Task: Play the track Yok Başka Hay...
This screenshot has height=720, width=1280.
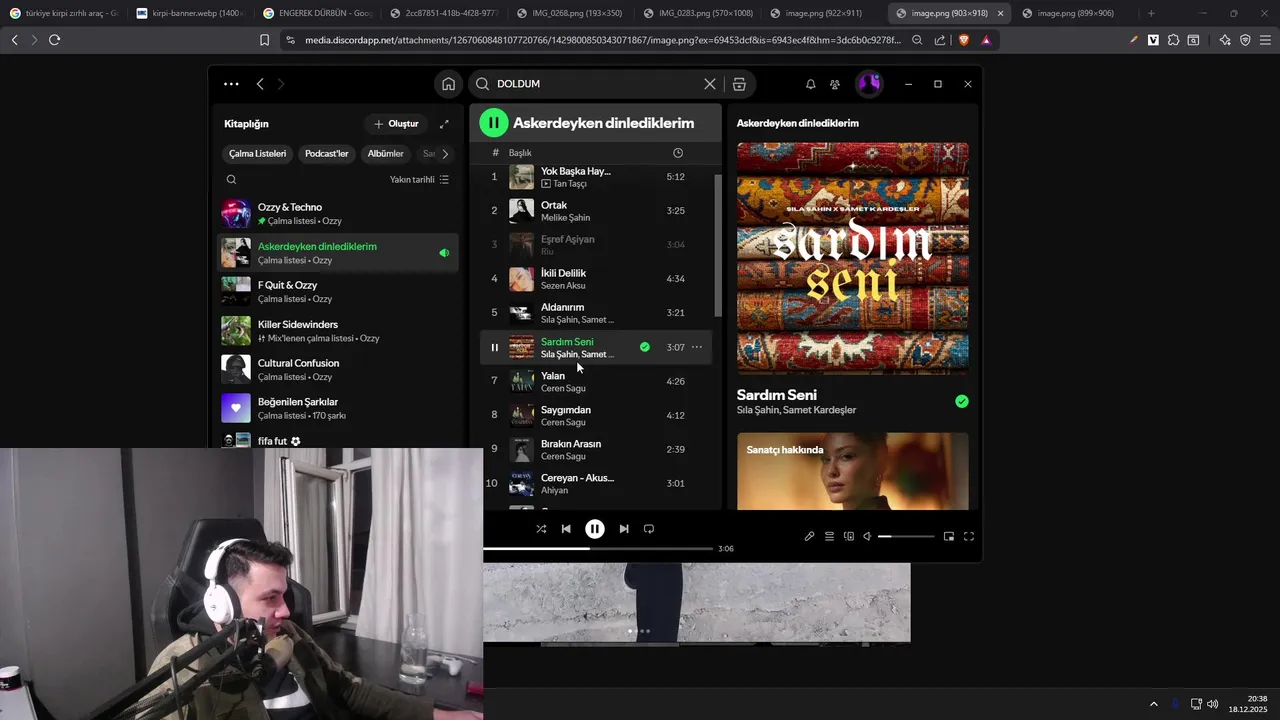Action: [596, 177]
